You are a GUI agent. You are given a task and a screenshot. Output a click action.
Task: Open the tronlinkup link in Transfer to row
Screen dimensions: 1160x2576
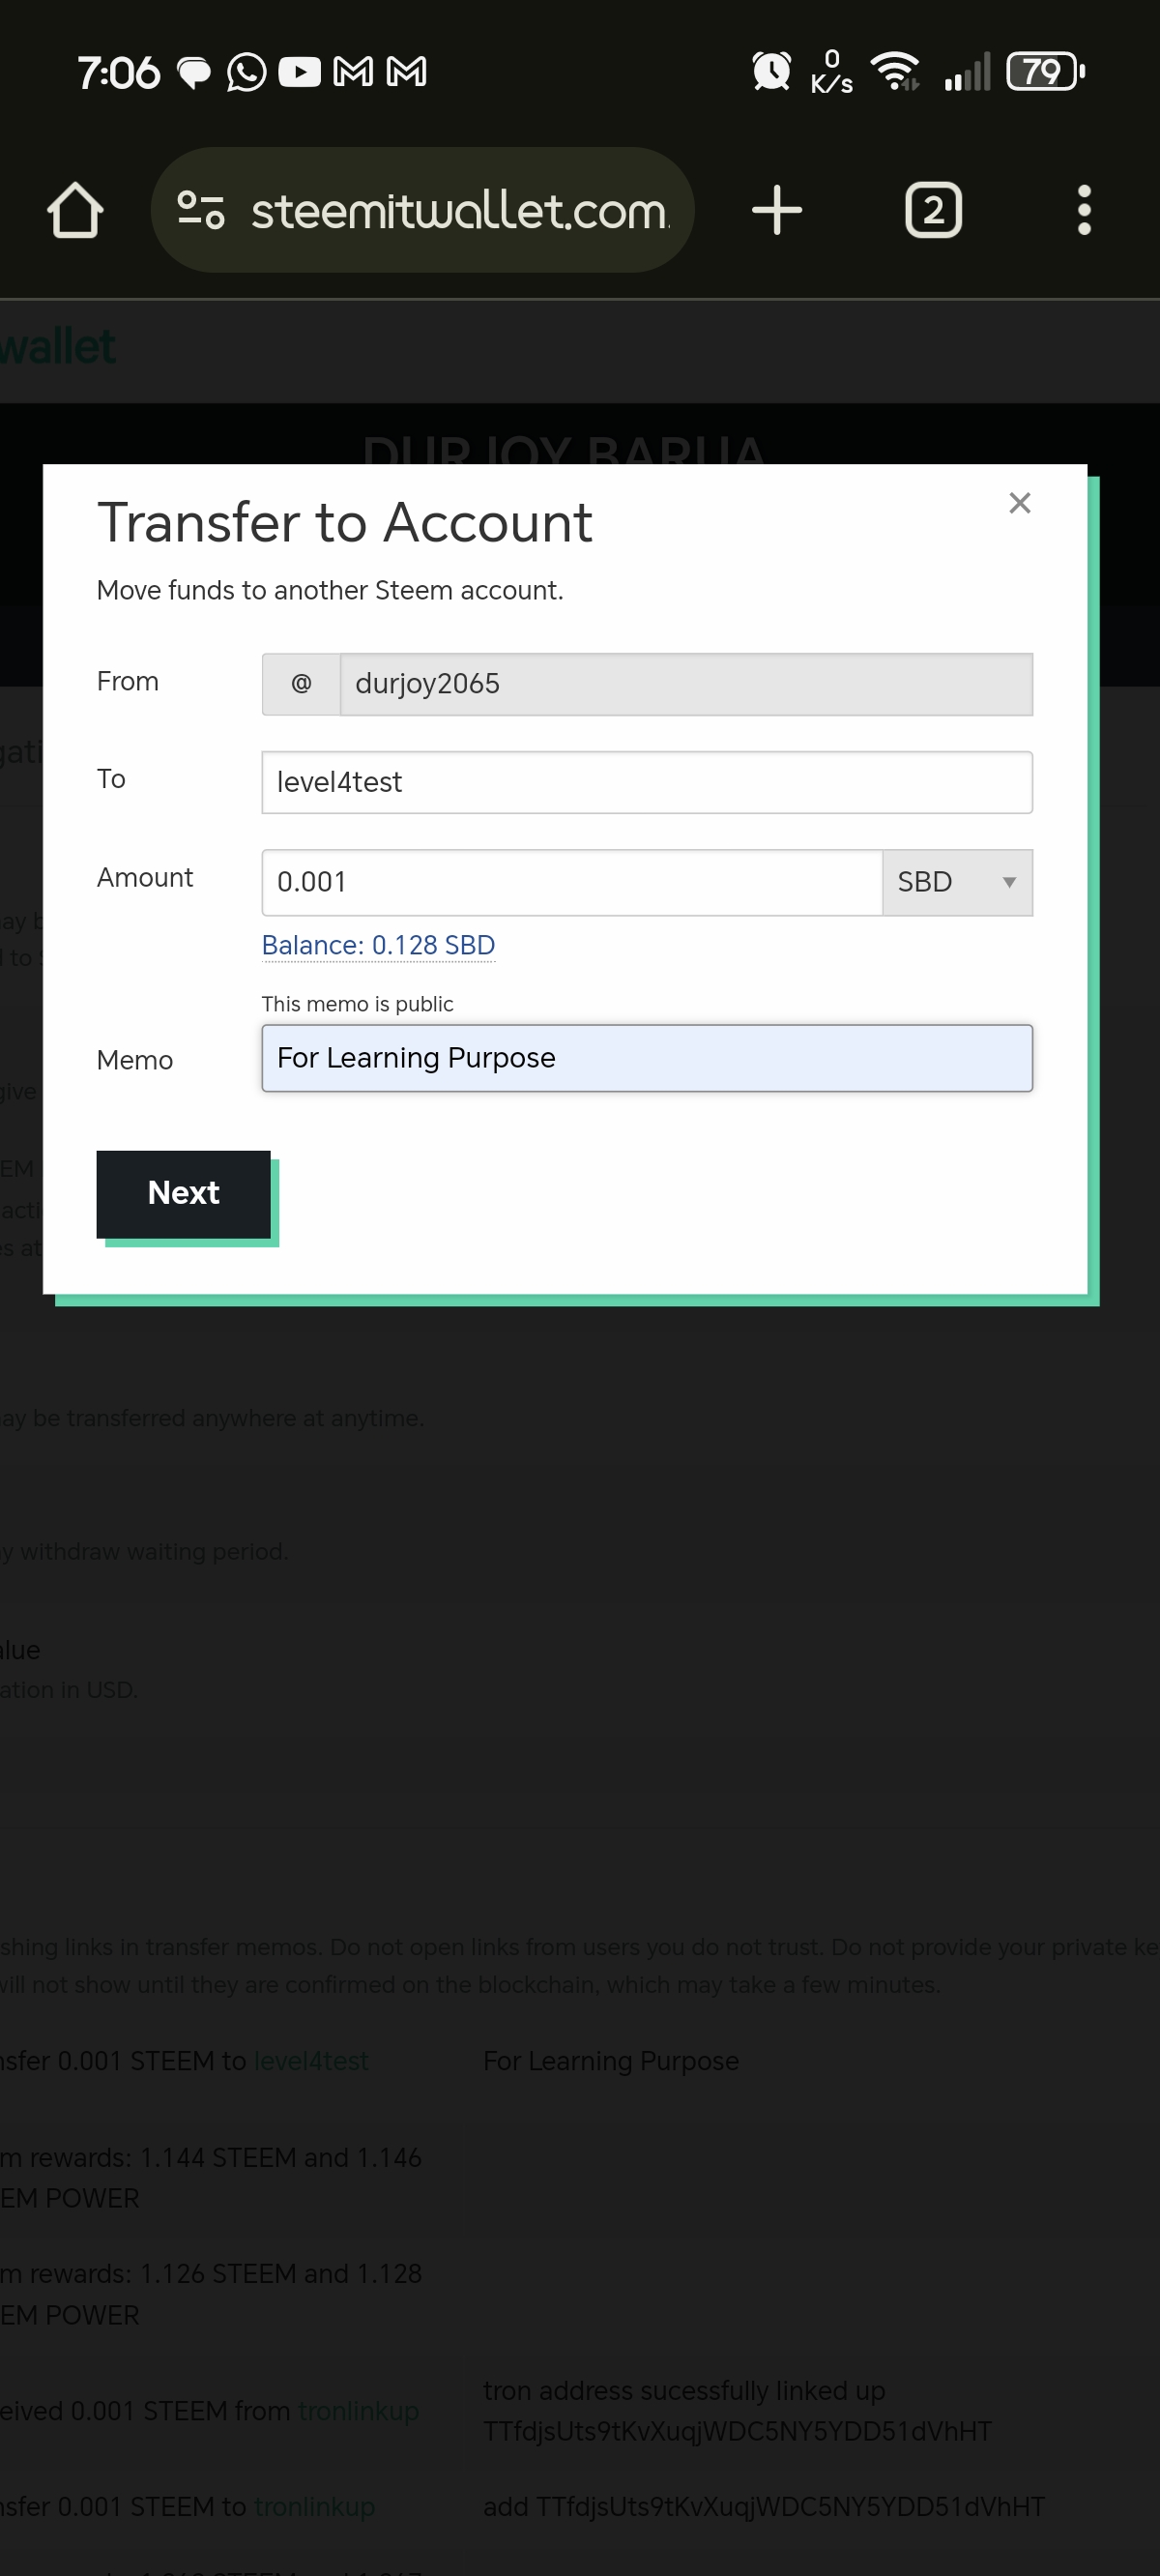click(x=314, y=2507)
